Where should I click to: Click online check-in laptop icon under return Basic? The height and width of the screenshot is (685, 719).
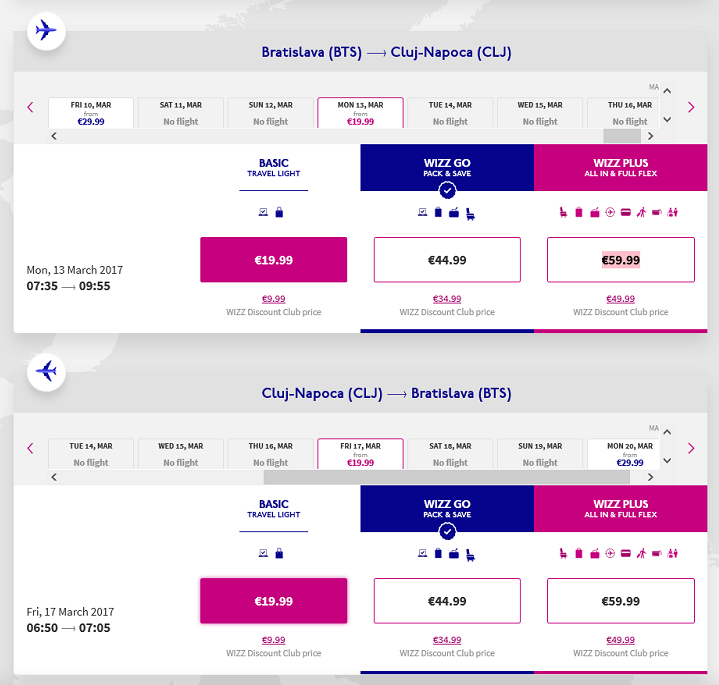tap(263, 553)
